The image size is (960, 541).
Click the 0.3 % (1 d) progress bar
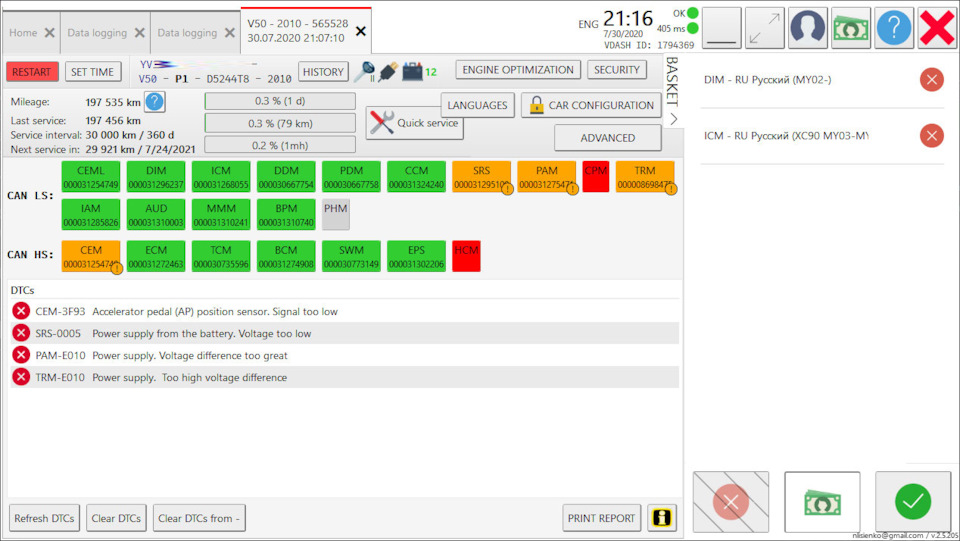[x=280, y=101]
